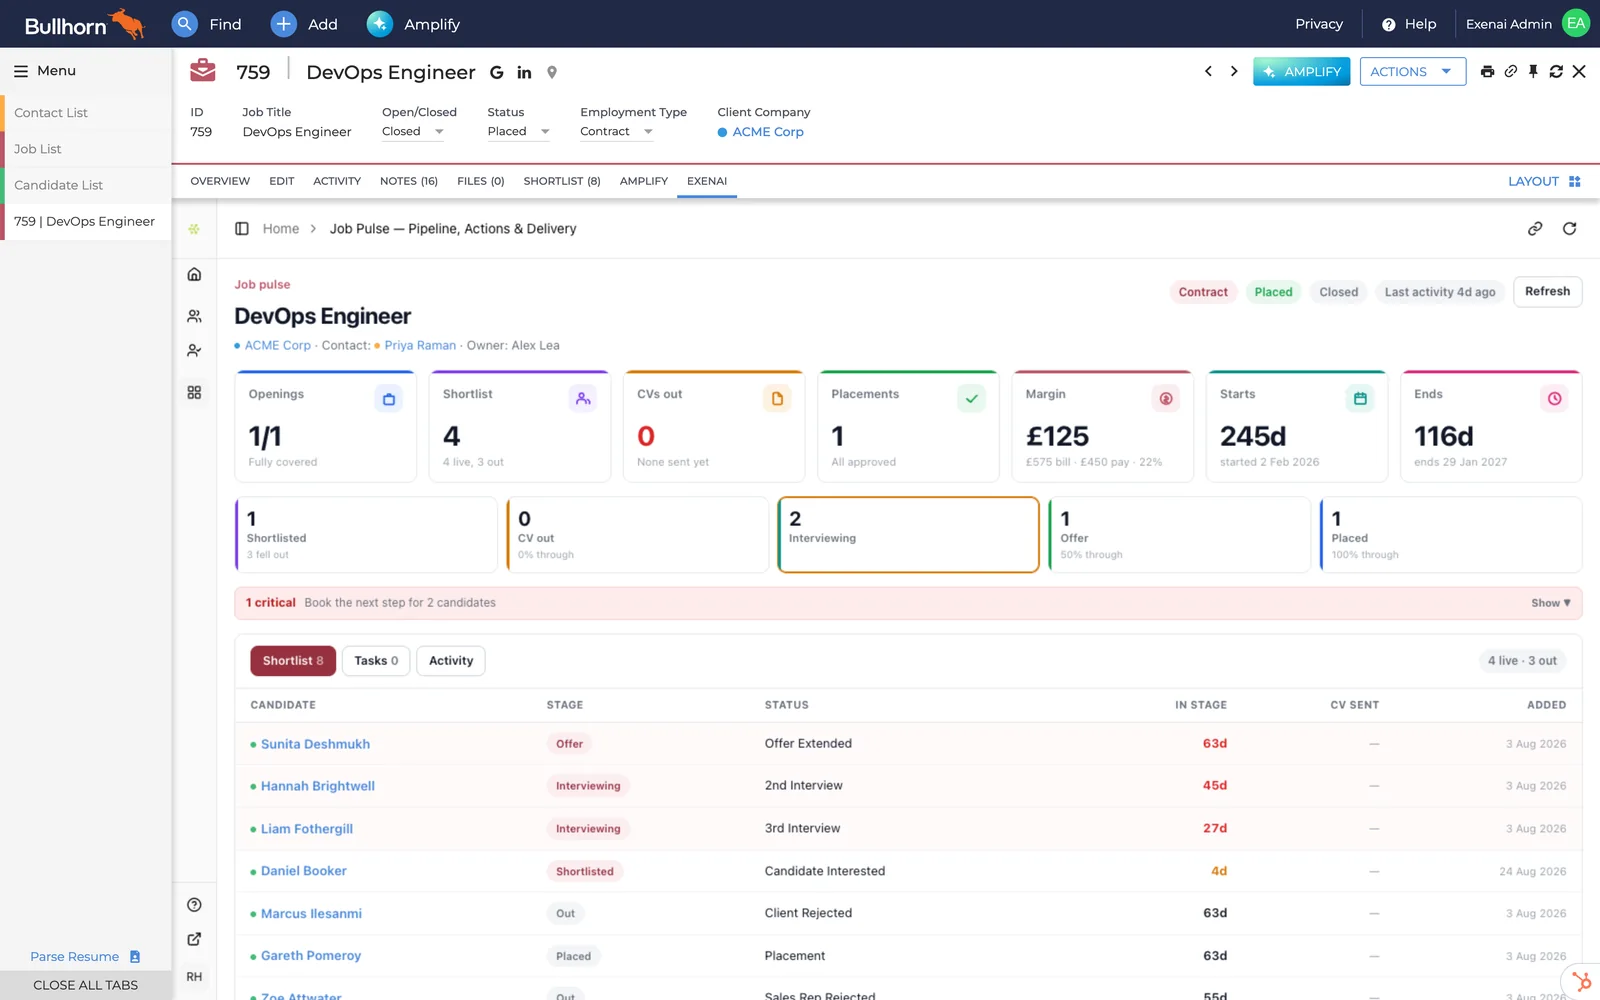Image resolution: width=1600 pixels, height=1000 pixels.
Task: Open the Exenai home icon in sidebar
Action: (194, 274)
